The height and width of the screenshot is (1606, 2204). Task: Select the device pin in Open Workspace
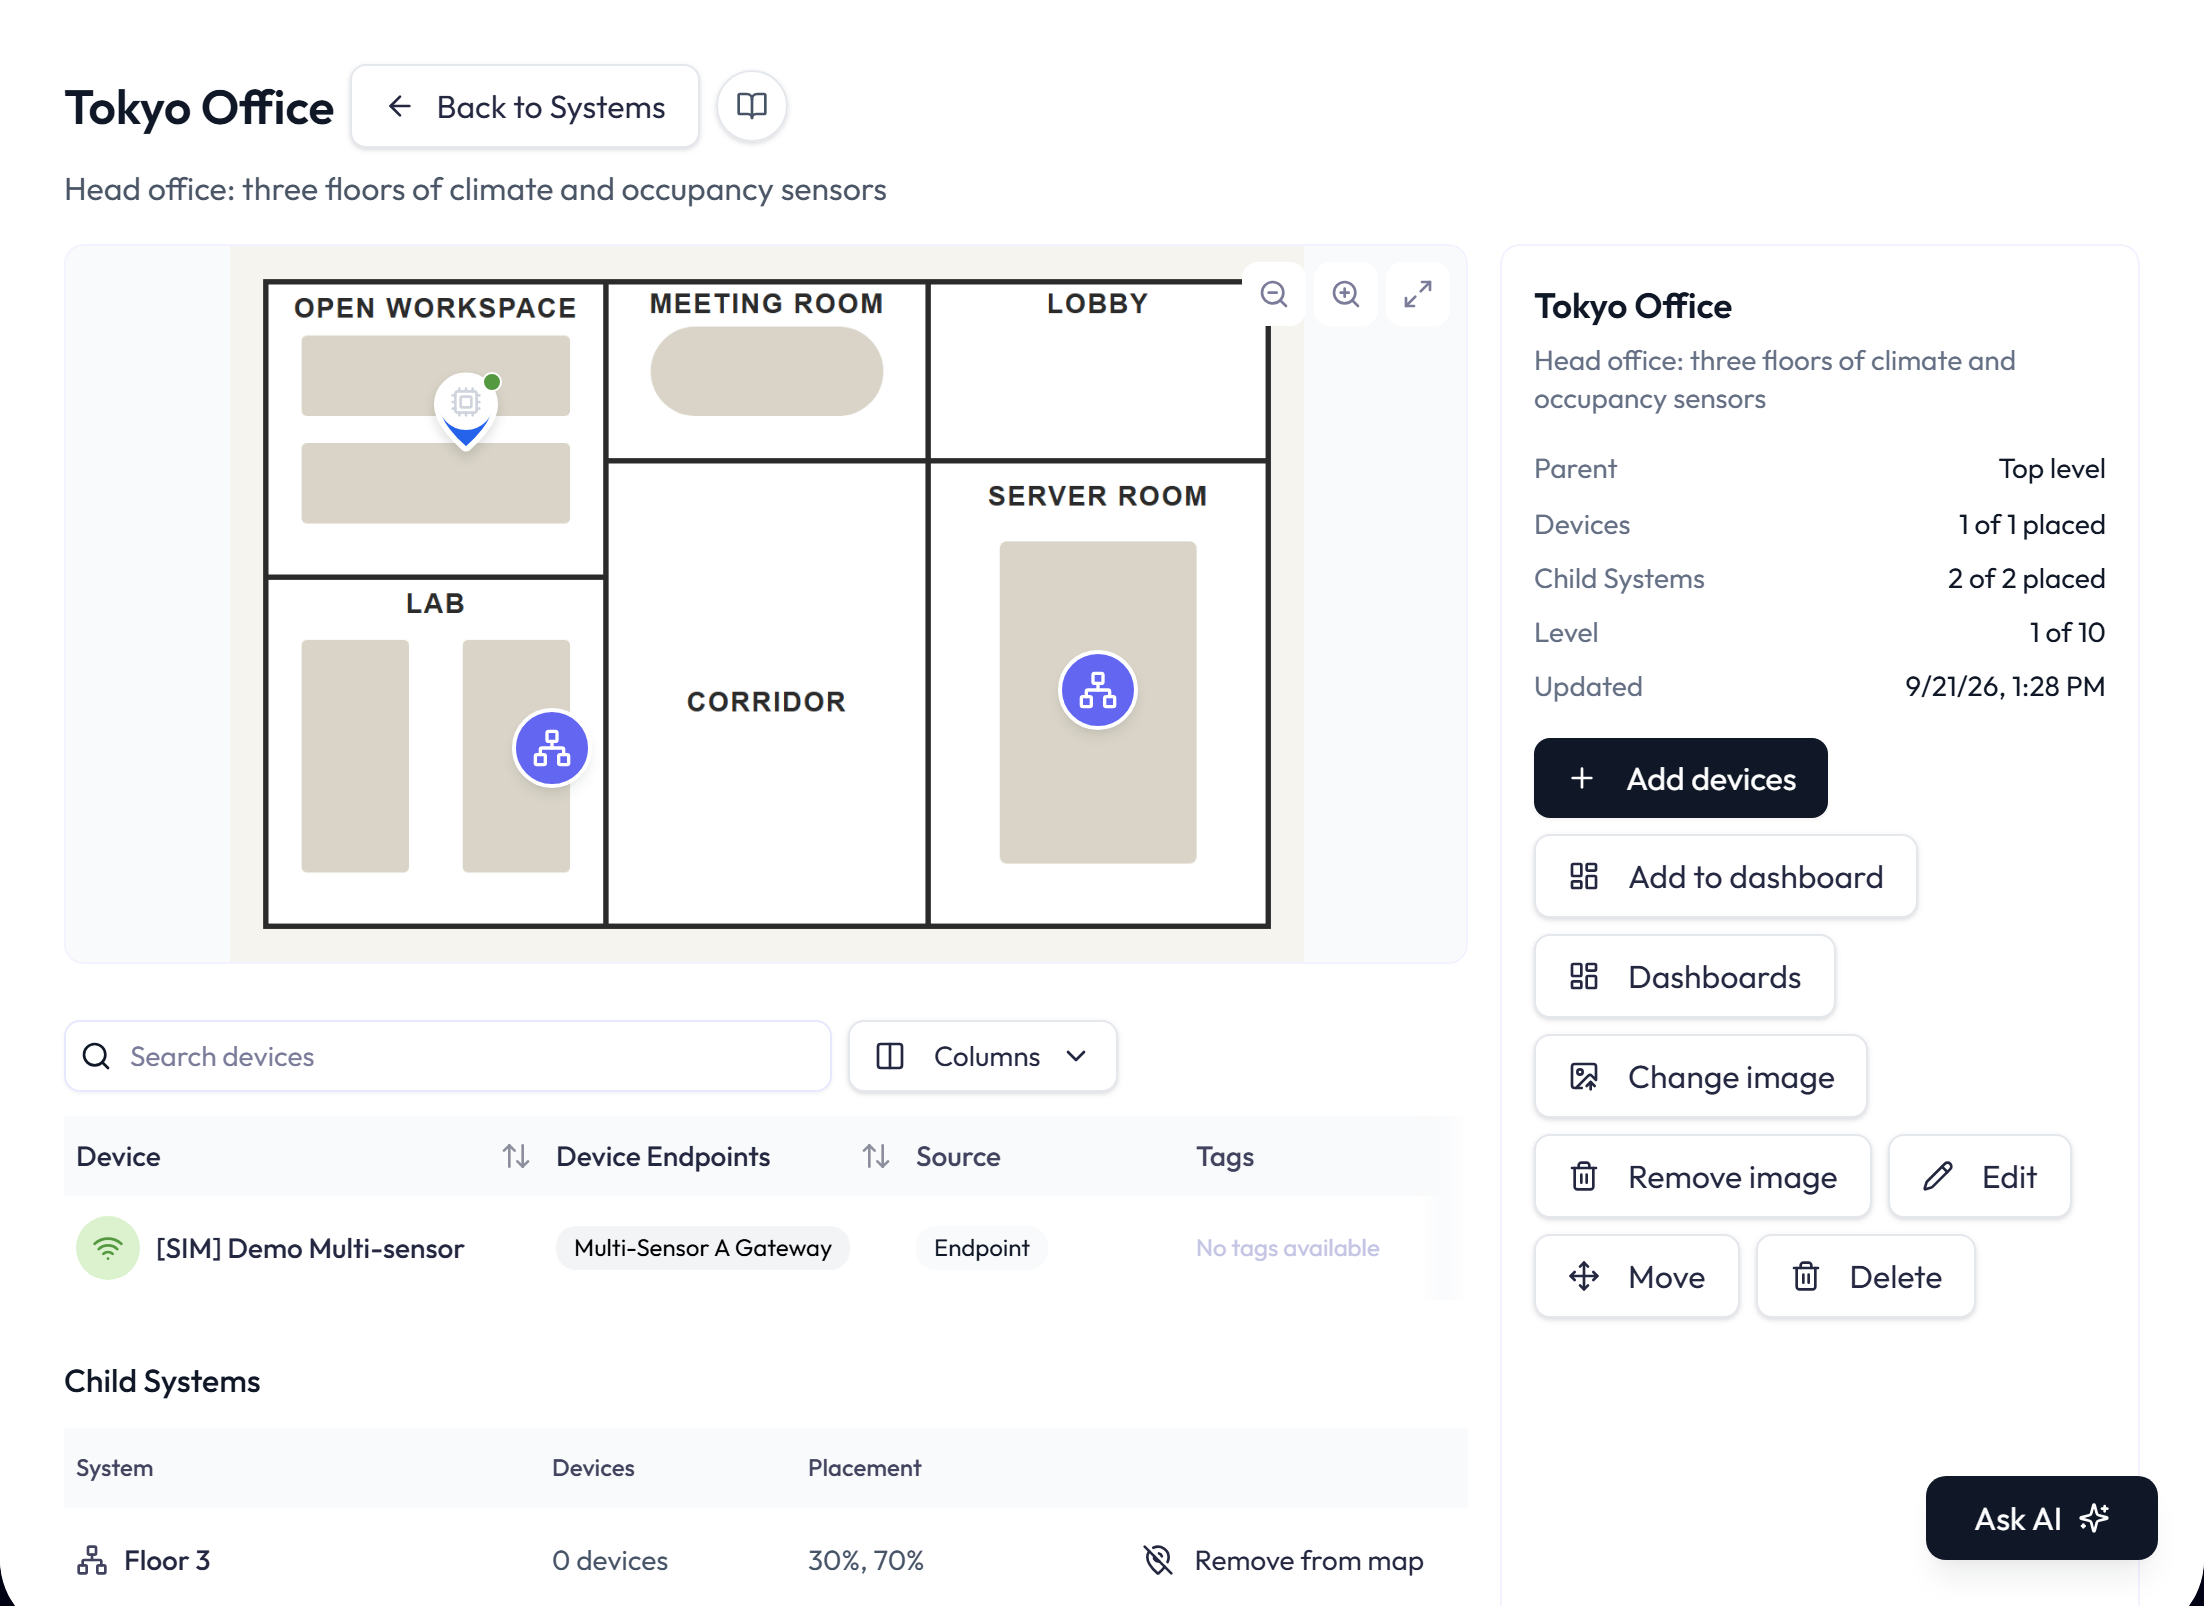466,410
